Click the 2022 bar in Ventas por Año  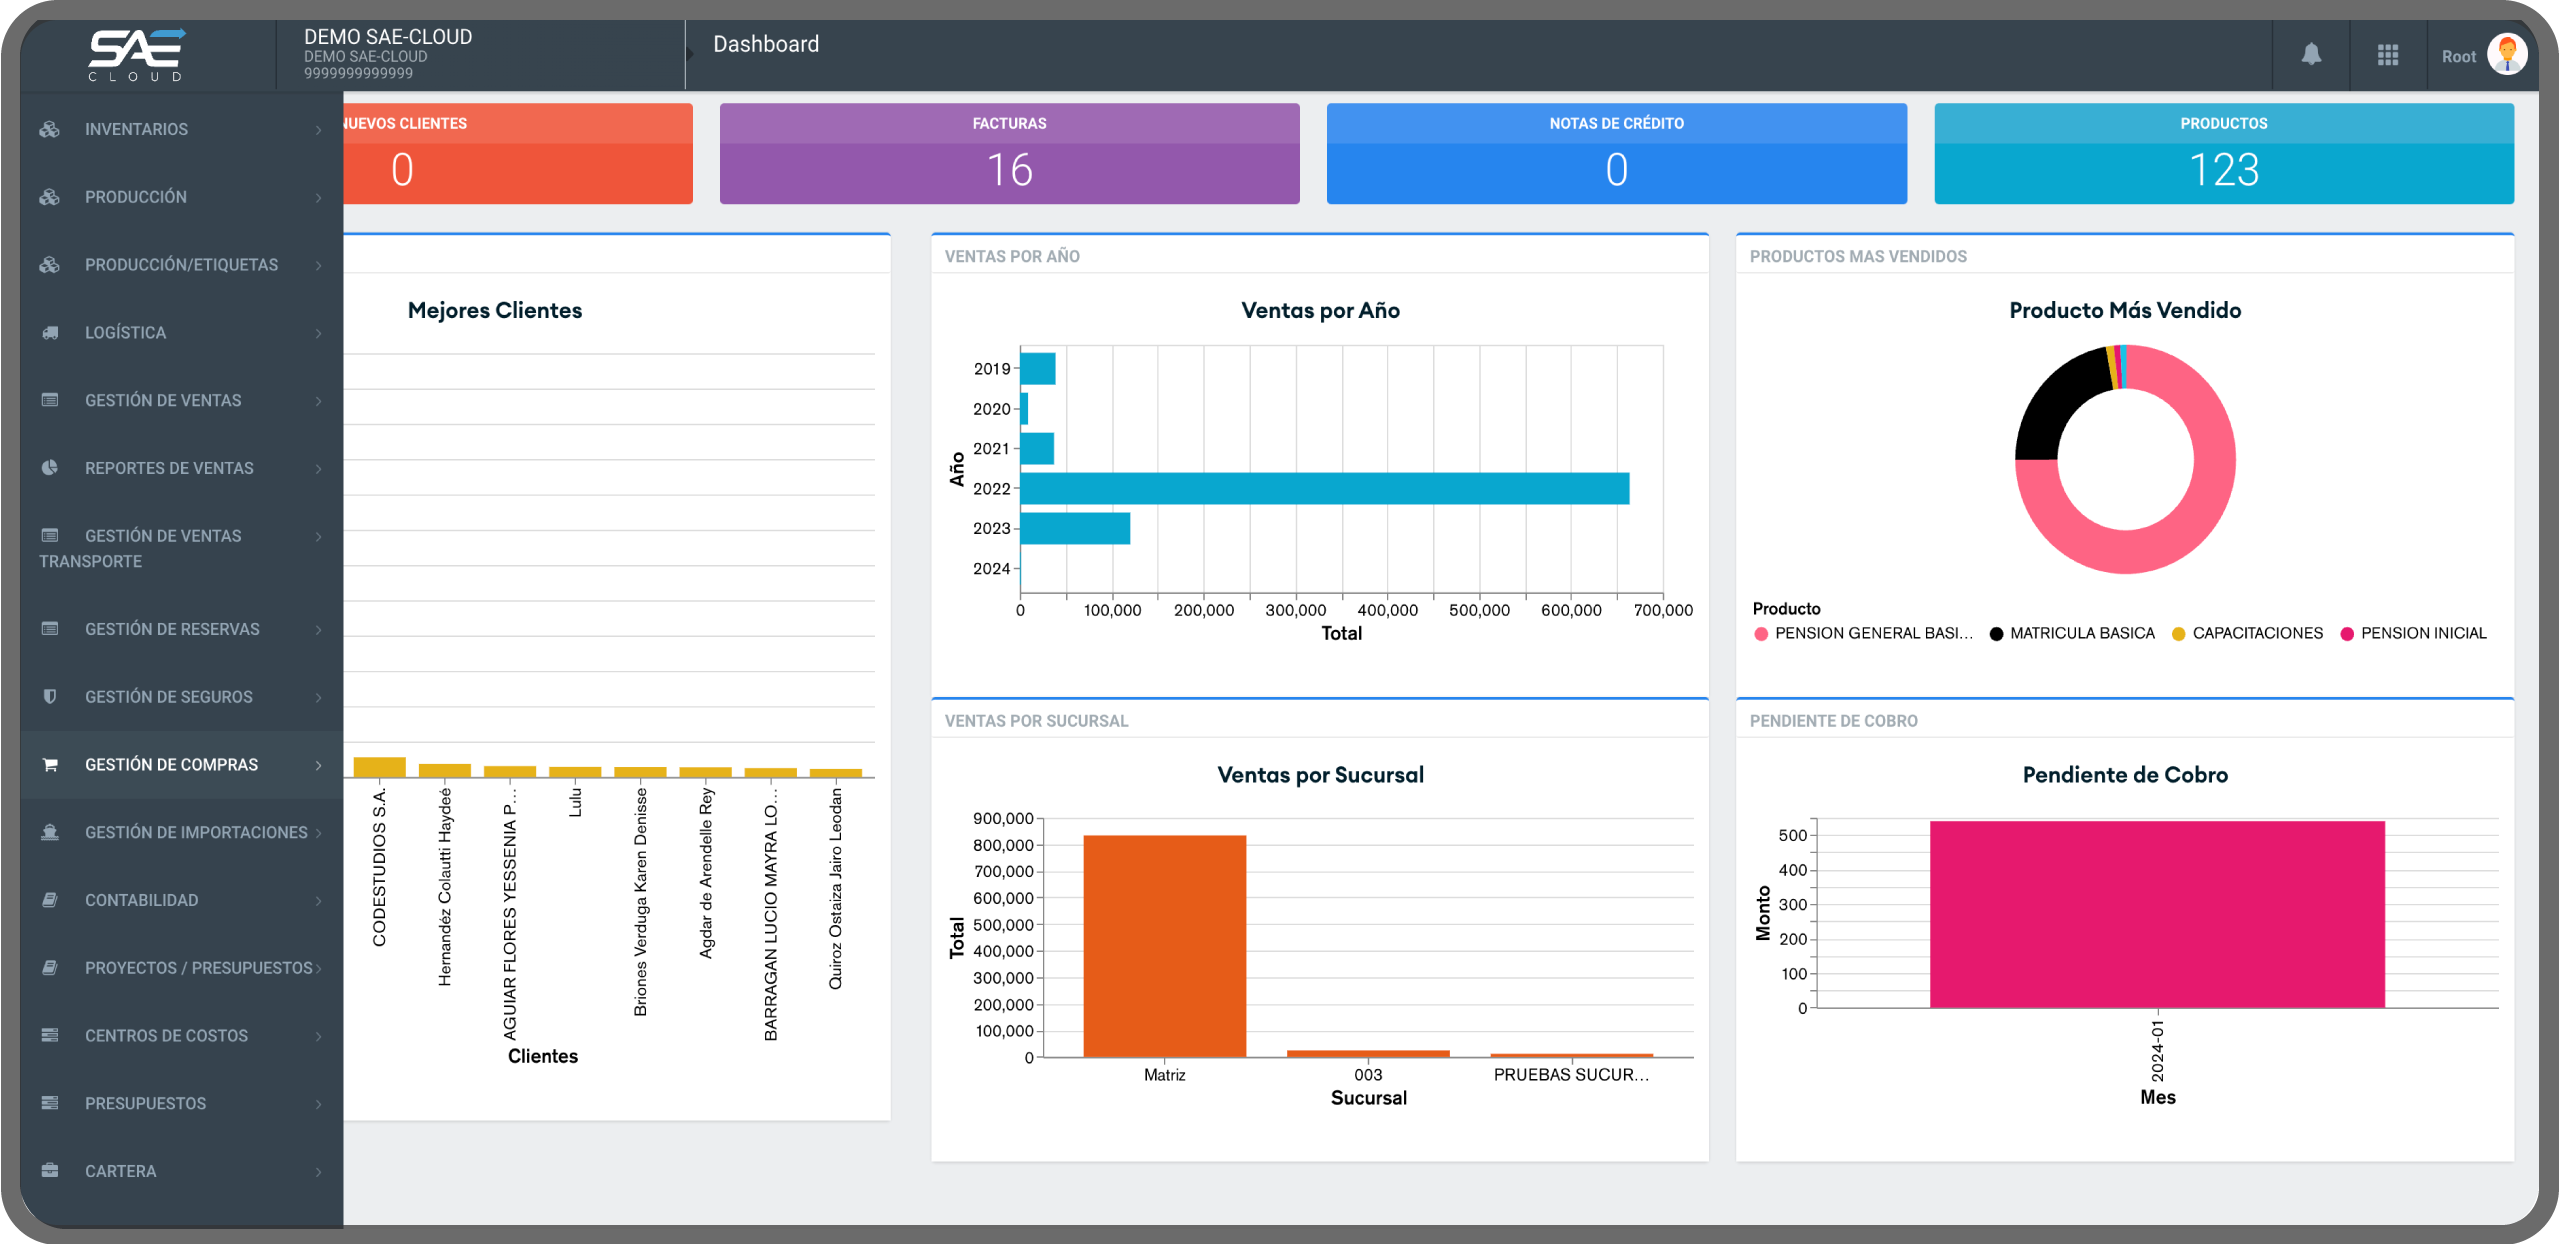point(1324,489)
